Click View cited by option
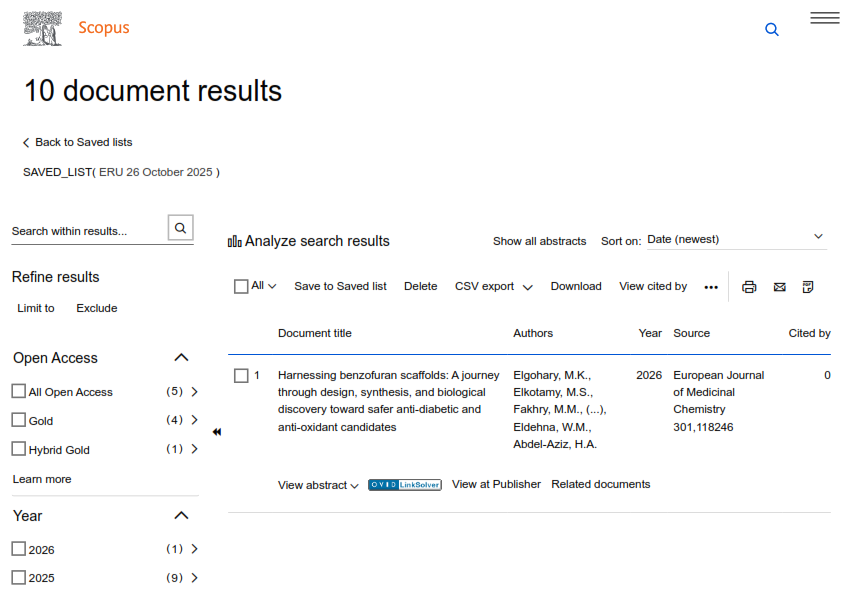 point(653,286)
